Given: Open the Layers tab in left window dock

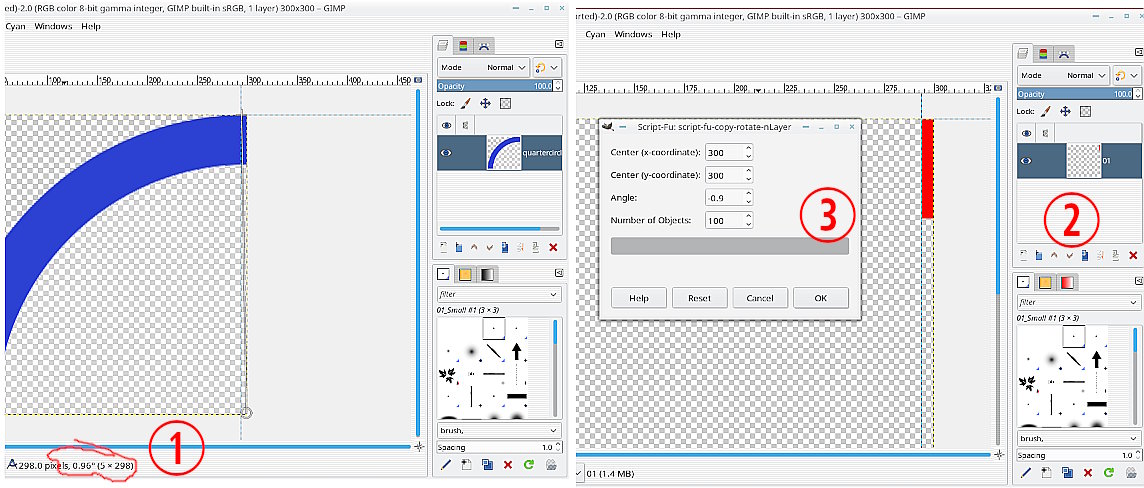Looking at the screenshot, I should tap(443, 46).
